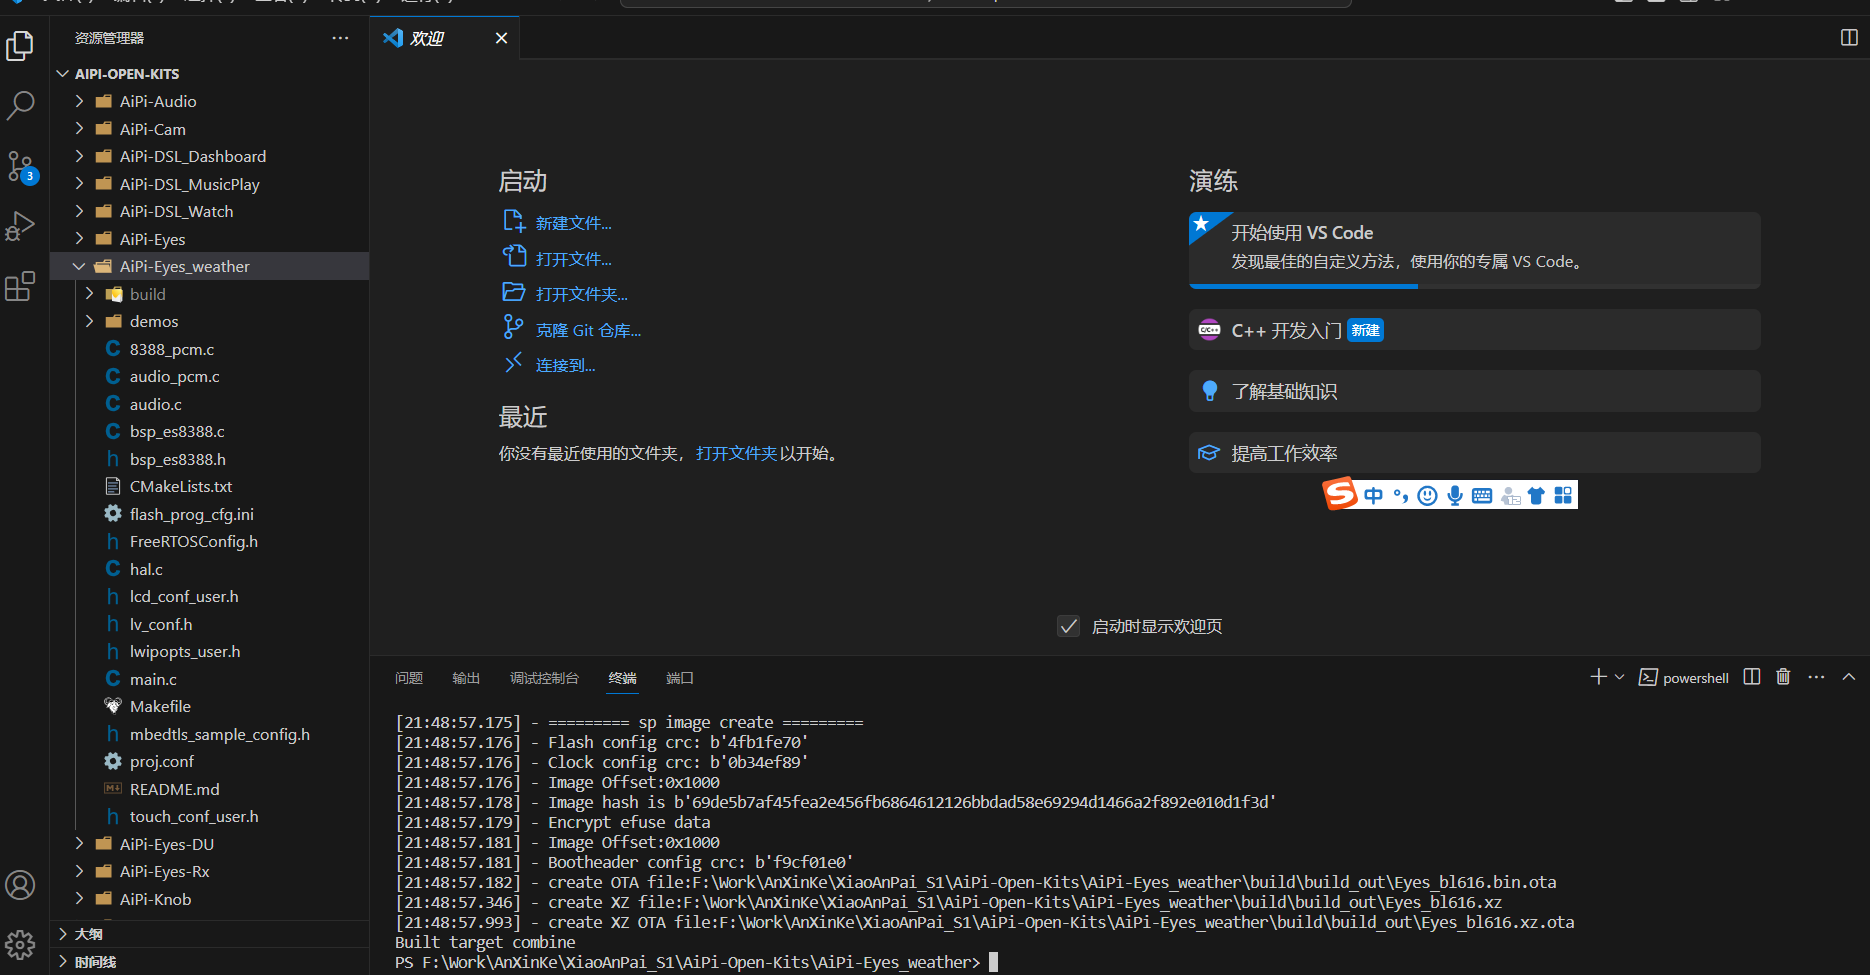Viewport: 1870px width, 975px height.
Task: Open the Manage gear icon
Action: pyautogui.click(x=20, y=944)
